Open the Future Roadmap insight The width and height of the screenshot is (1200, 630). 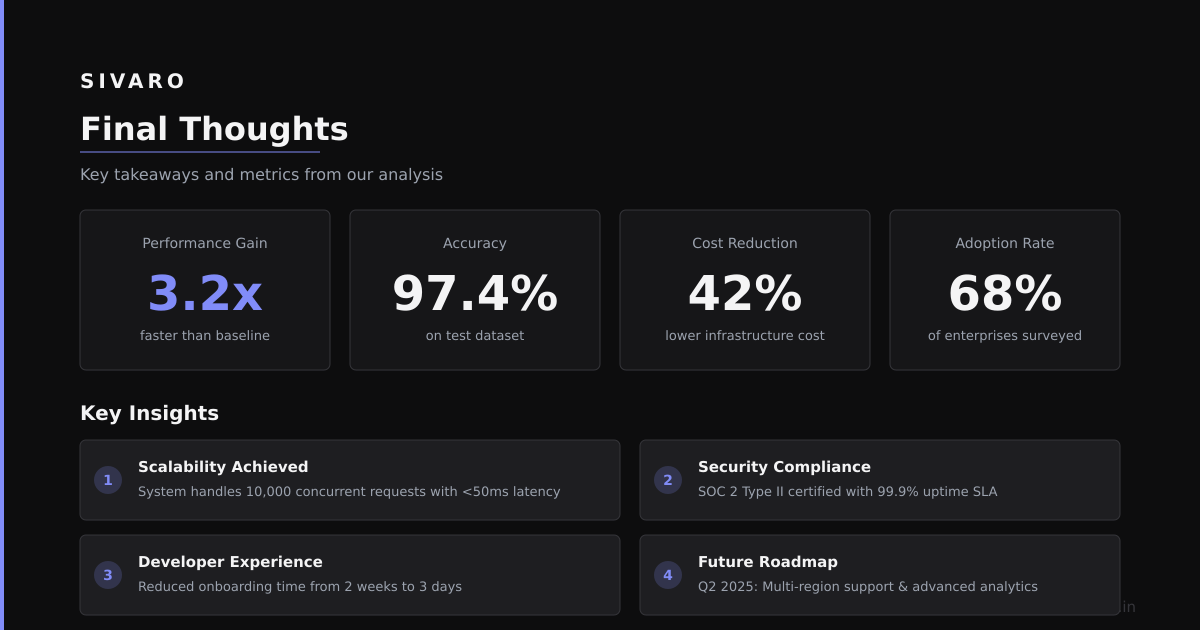coord(880,575)
